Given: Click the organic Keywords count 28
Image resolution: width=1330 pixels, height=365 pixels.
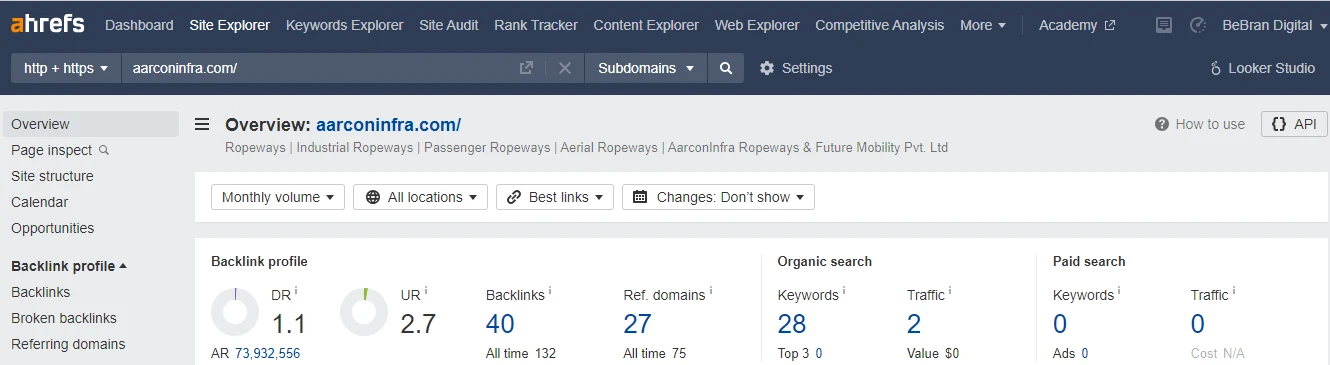Looking at the screenshot, I should click(x=792, y=324).
